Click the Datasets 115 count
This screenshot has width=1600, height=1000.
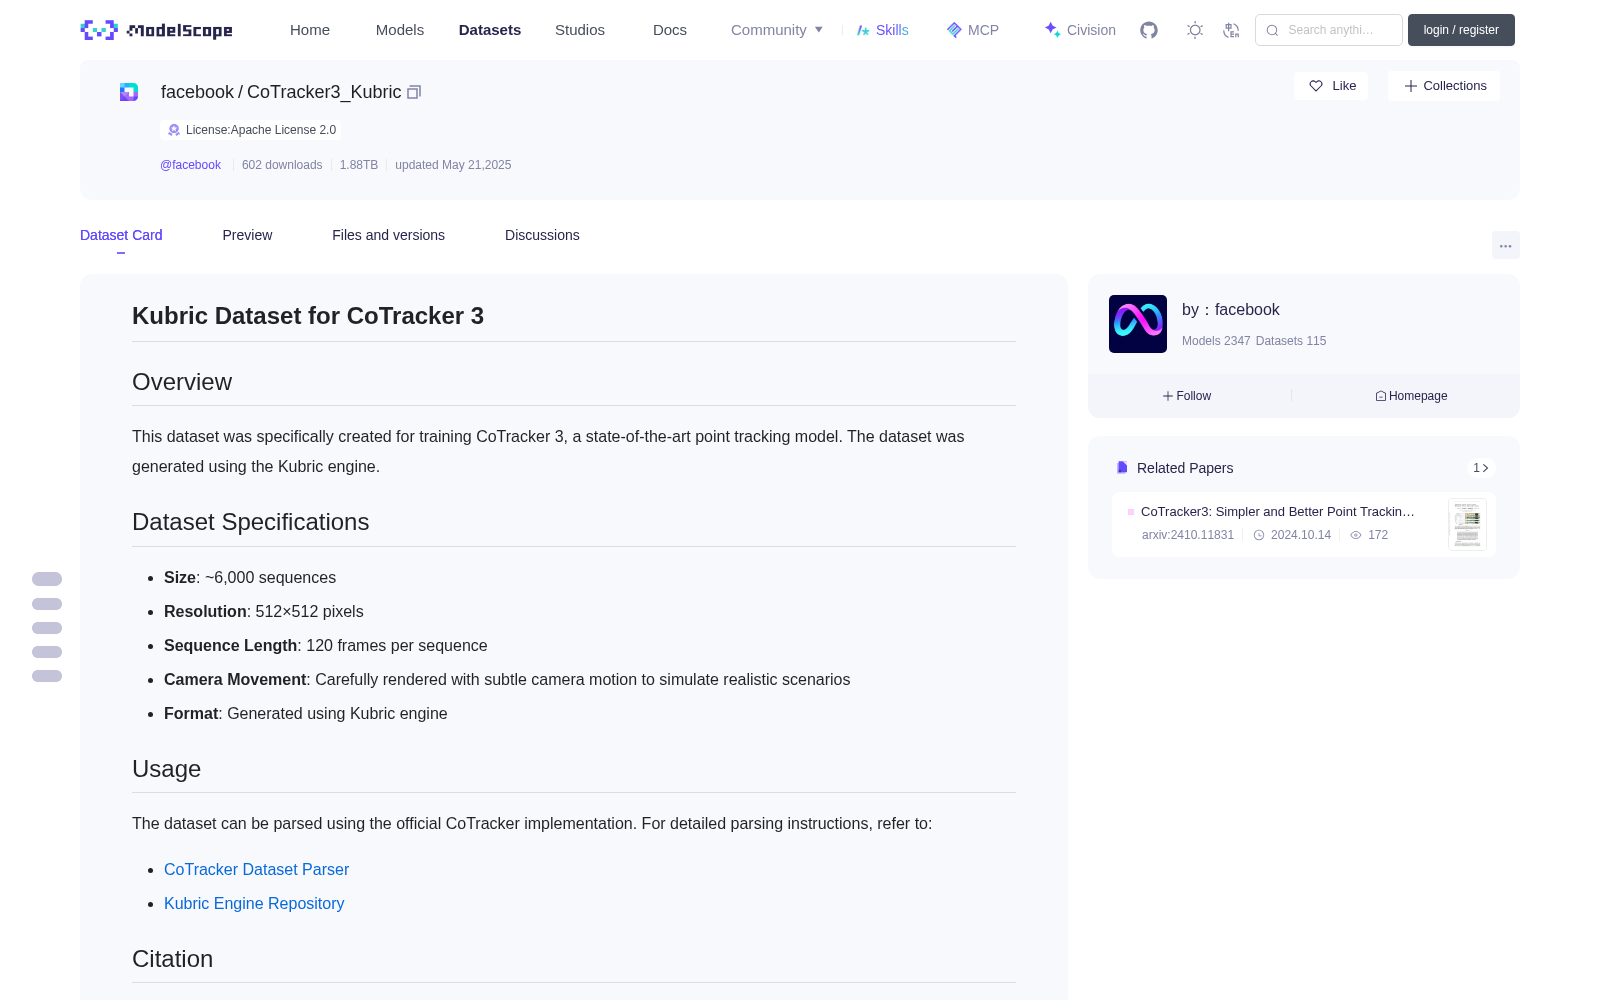point(1291,341)
